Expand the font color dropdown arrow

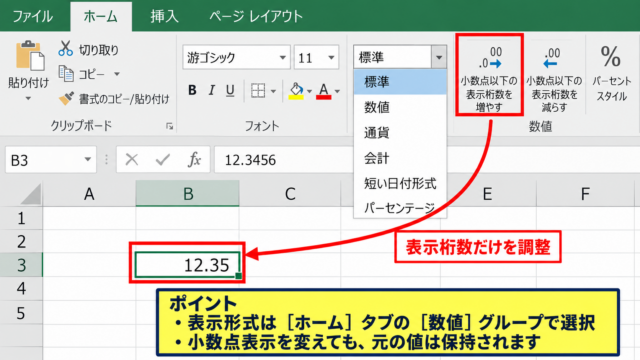(x=337, y=91)
